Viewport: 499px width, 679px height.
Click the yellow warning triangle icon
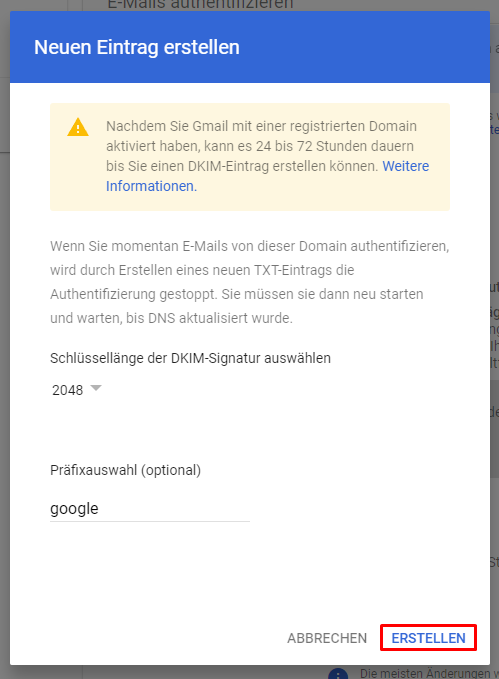click(x=78, y=127)
